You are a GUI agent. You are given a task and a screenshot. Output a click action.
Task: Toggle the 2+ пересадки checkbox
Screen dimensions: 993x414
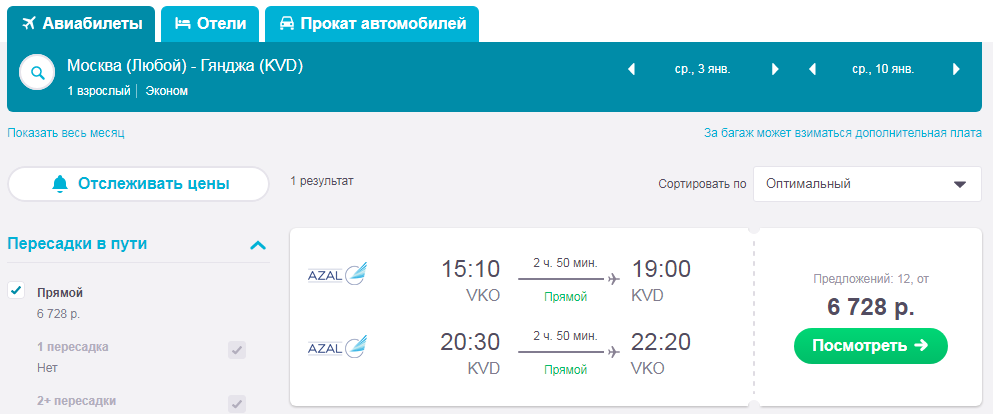[237, 404]
